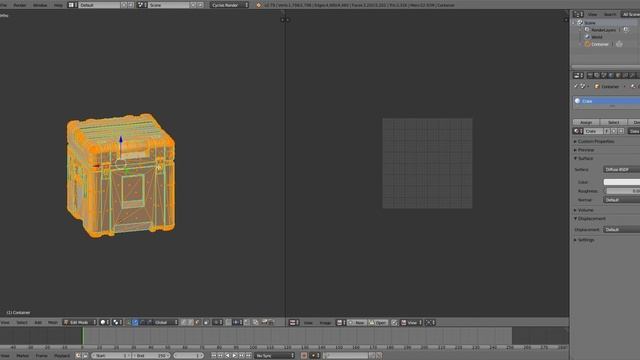Toggle the 3D manipulator widget on or off
640x360 pixels.
(129, 322)
